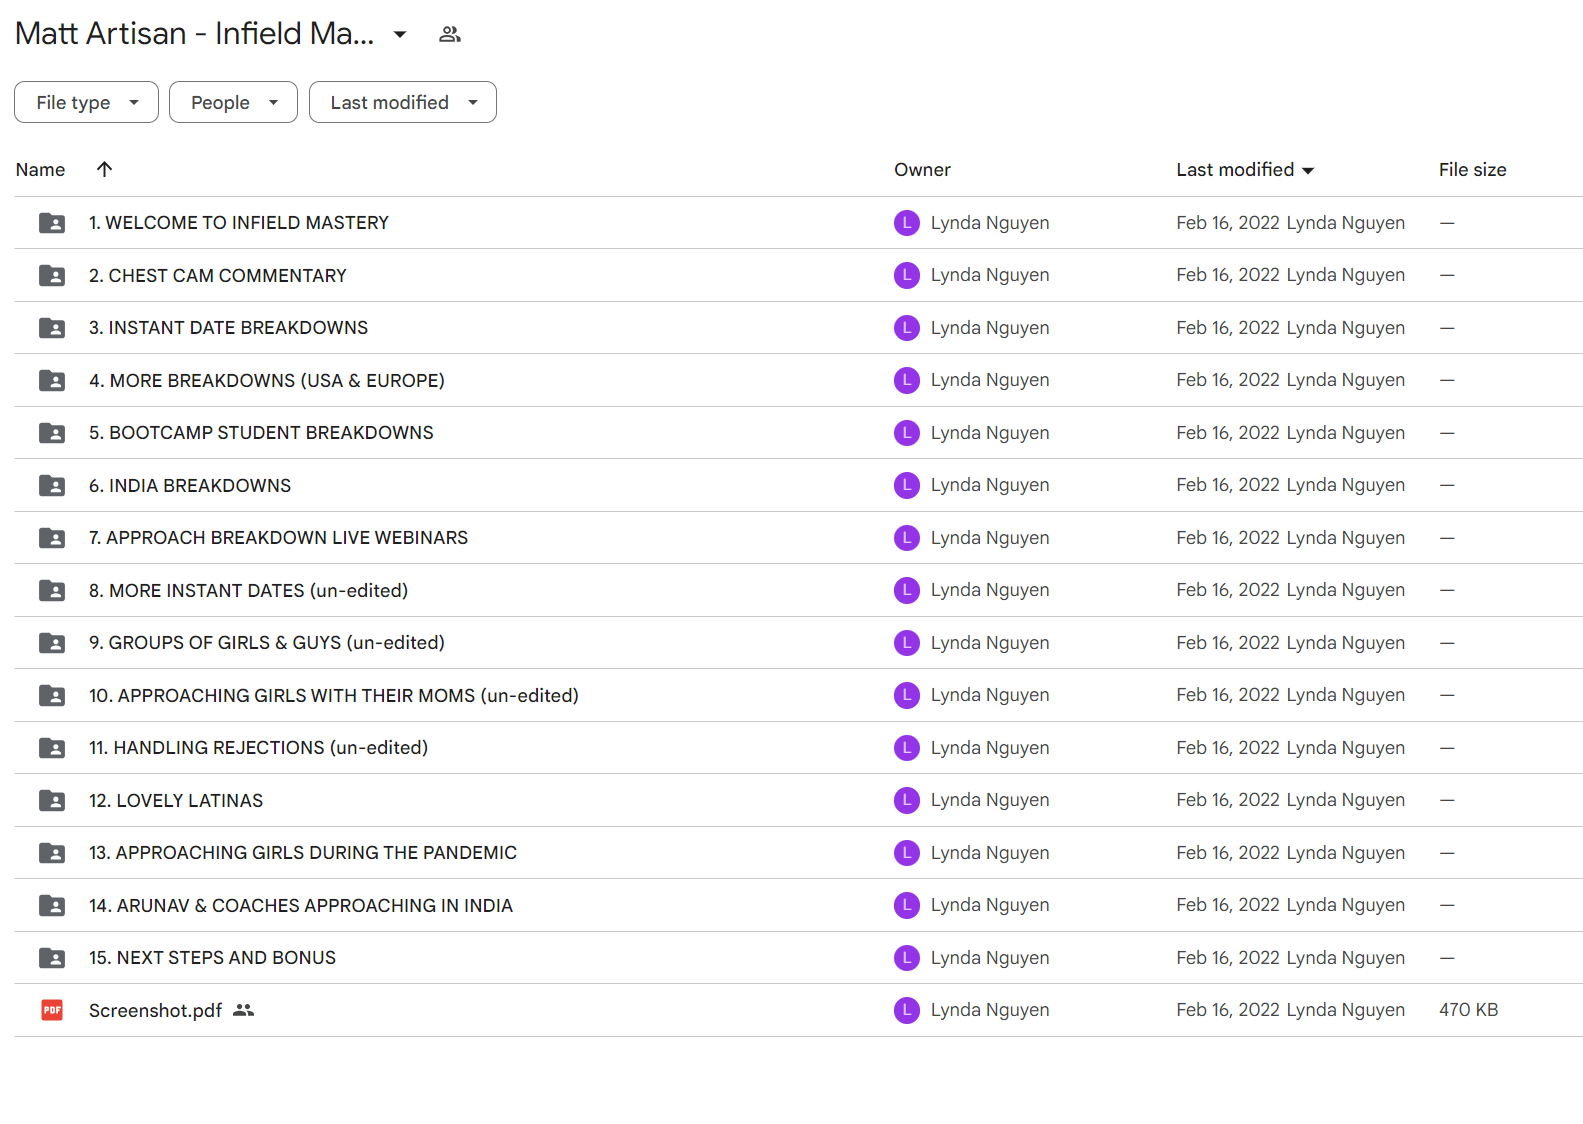Click folder icon of 4. MORE BREAKDOWNS
1583x1124 pixels.
pyautogui.click(x=52, y=380)
